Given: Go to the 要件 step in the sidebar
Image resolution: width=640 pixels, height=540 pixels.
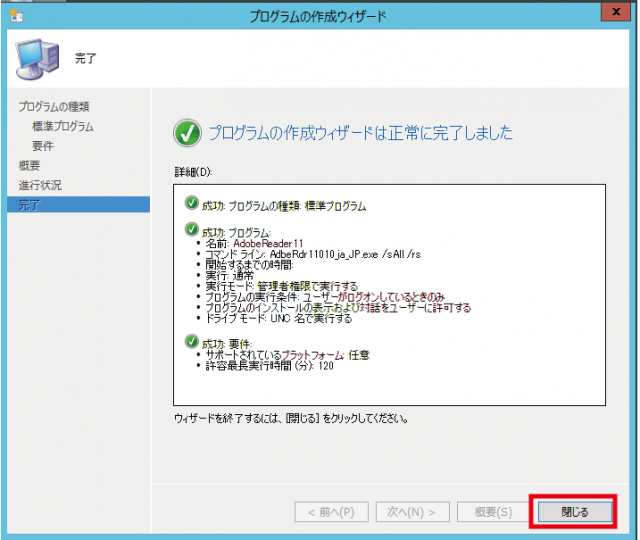Looking at the screenshot, I should pos(43,146).
